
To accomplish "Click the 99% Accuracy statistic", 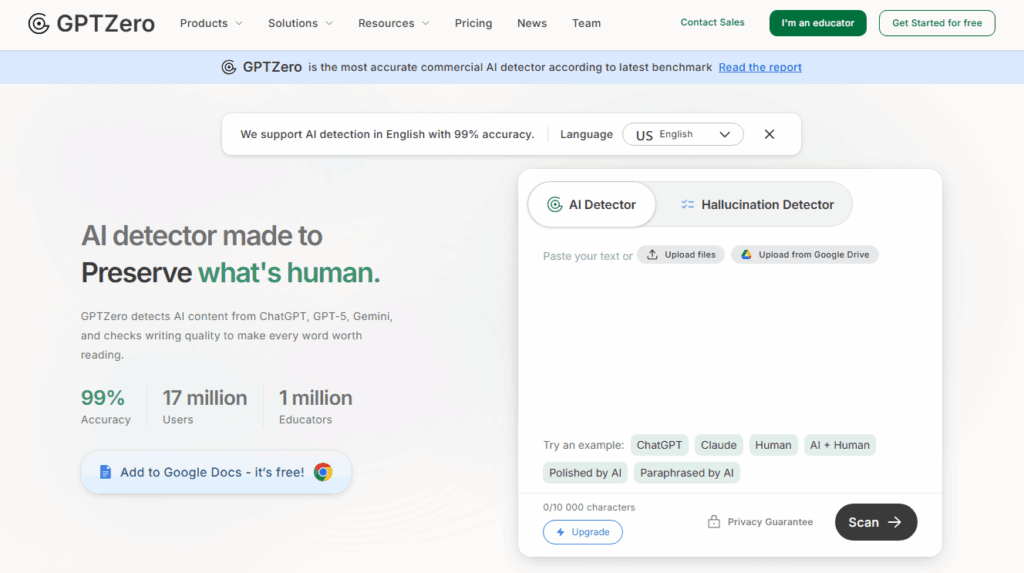I will (106, 406).
